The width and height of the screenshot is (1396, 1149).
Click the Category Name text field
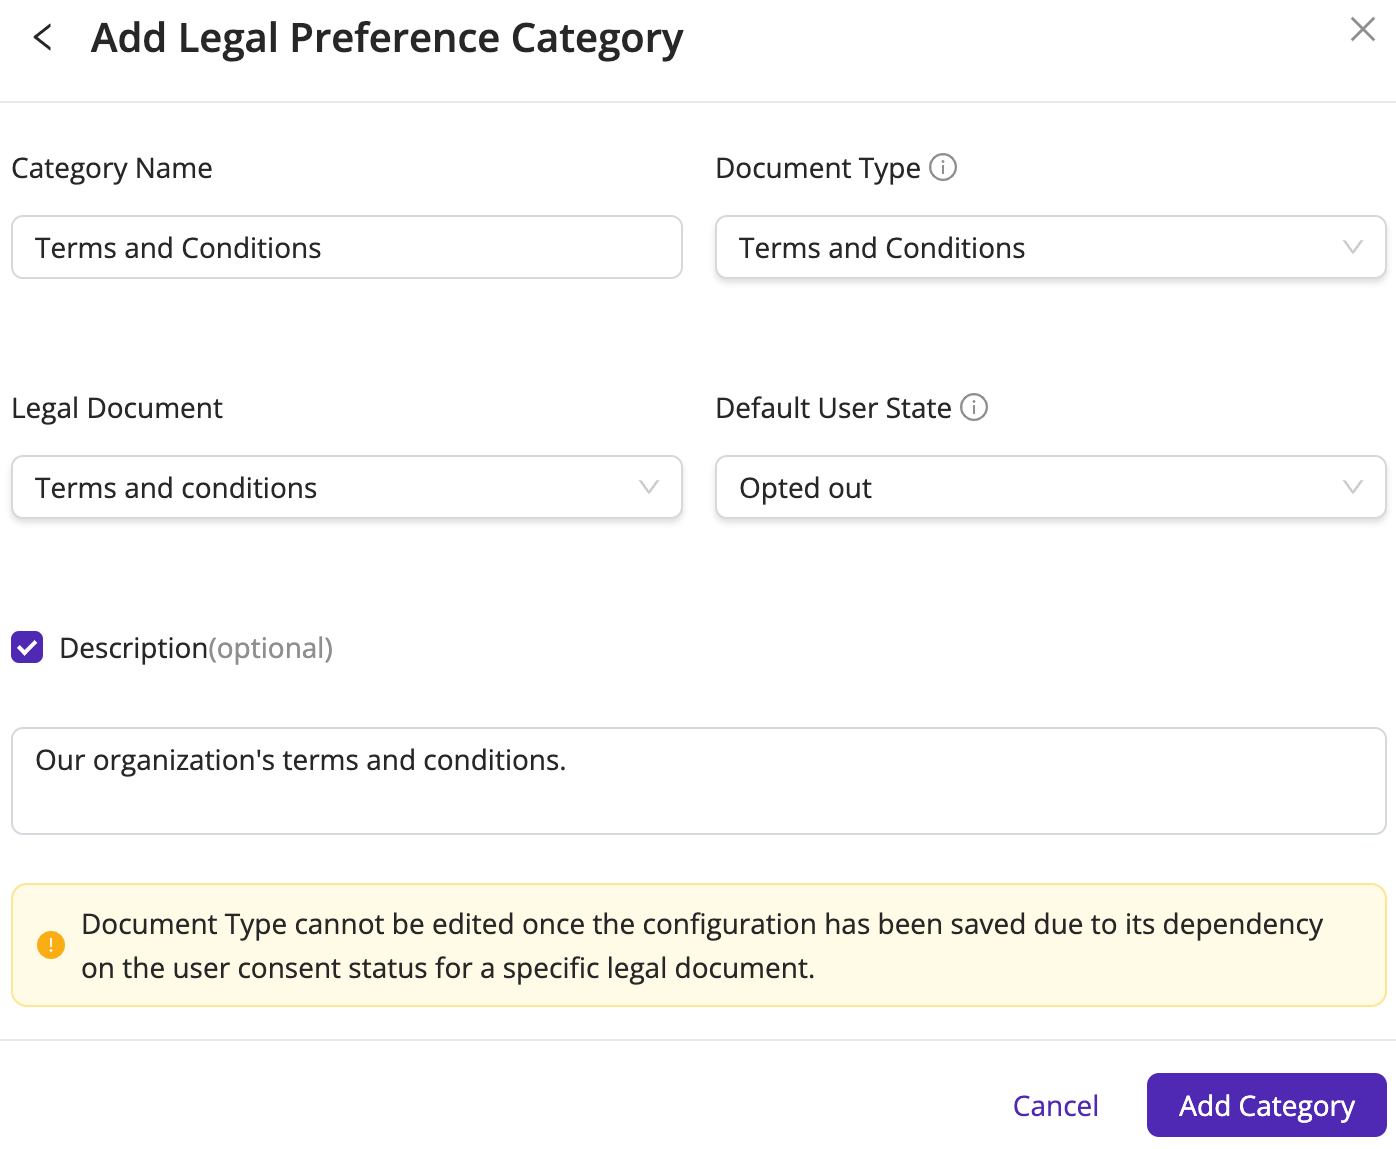point(346,247)
